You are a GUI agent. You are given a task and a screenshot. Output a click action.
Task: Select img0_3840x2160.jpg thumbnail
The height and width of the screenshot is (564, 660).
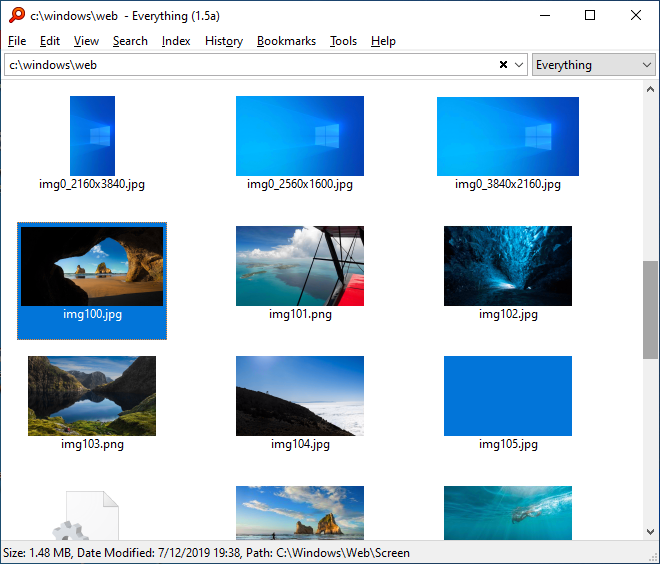[508, 136]
